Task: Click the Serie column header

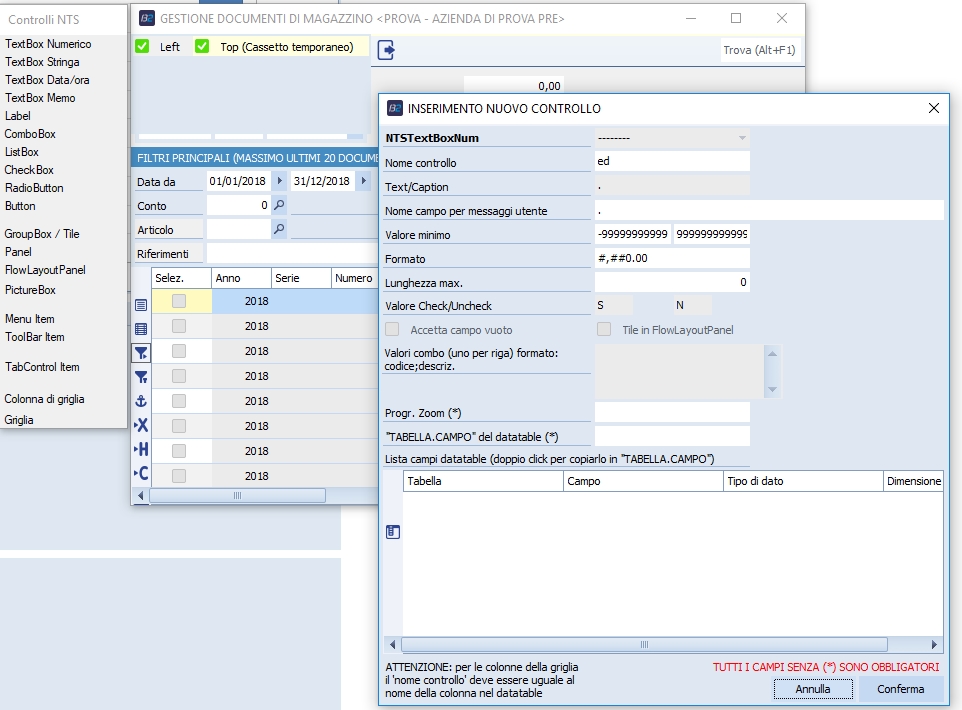Action: (x=301, y=278)
